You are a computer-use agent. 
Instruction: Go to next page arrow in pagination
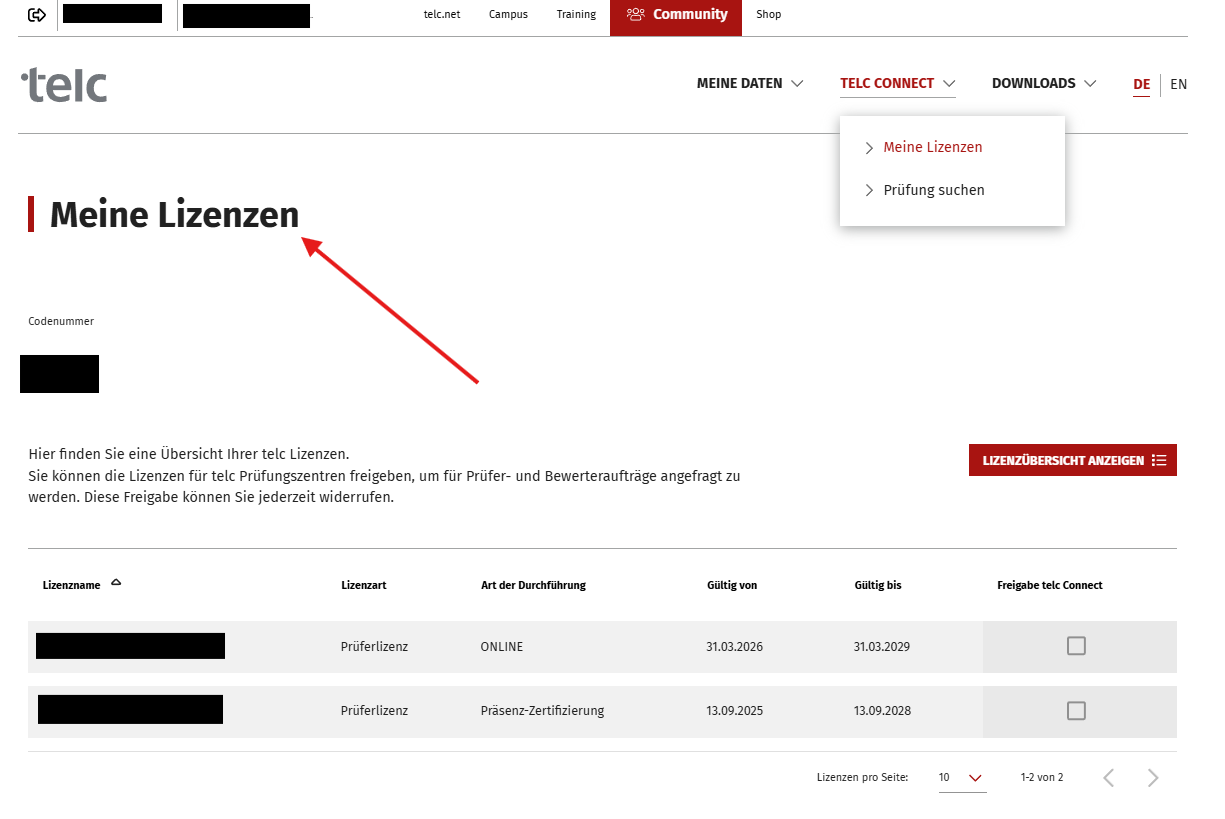coord(1153,778)
